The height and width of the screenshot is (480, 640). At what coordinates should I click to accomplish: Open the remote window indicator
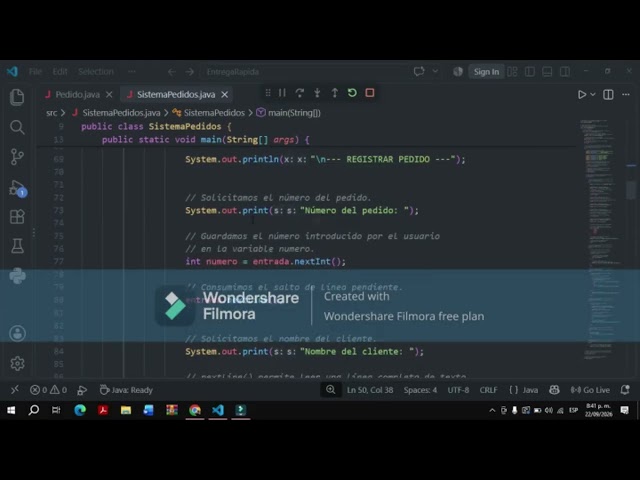click(x=15, y=390)
